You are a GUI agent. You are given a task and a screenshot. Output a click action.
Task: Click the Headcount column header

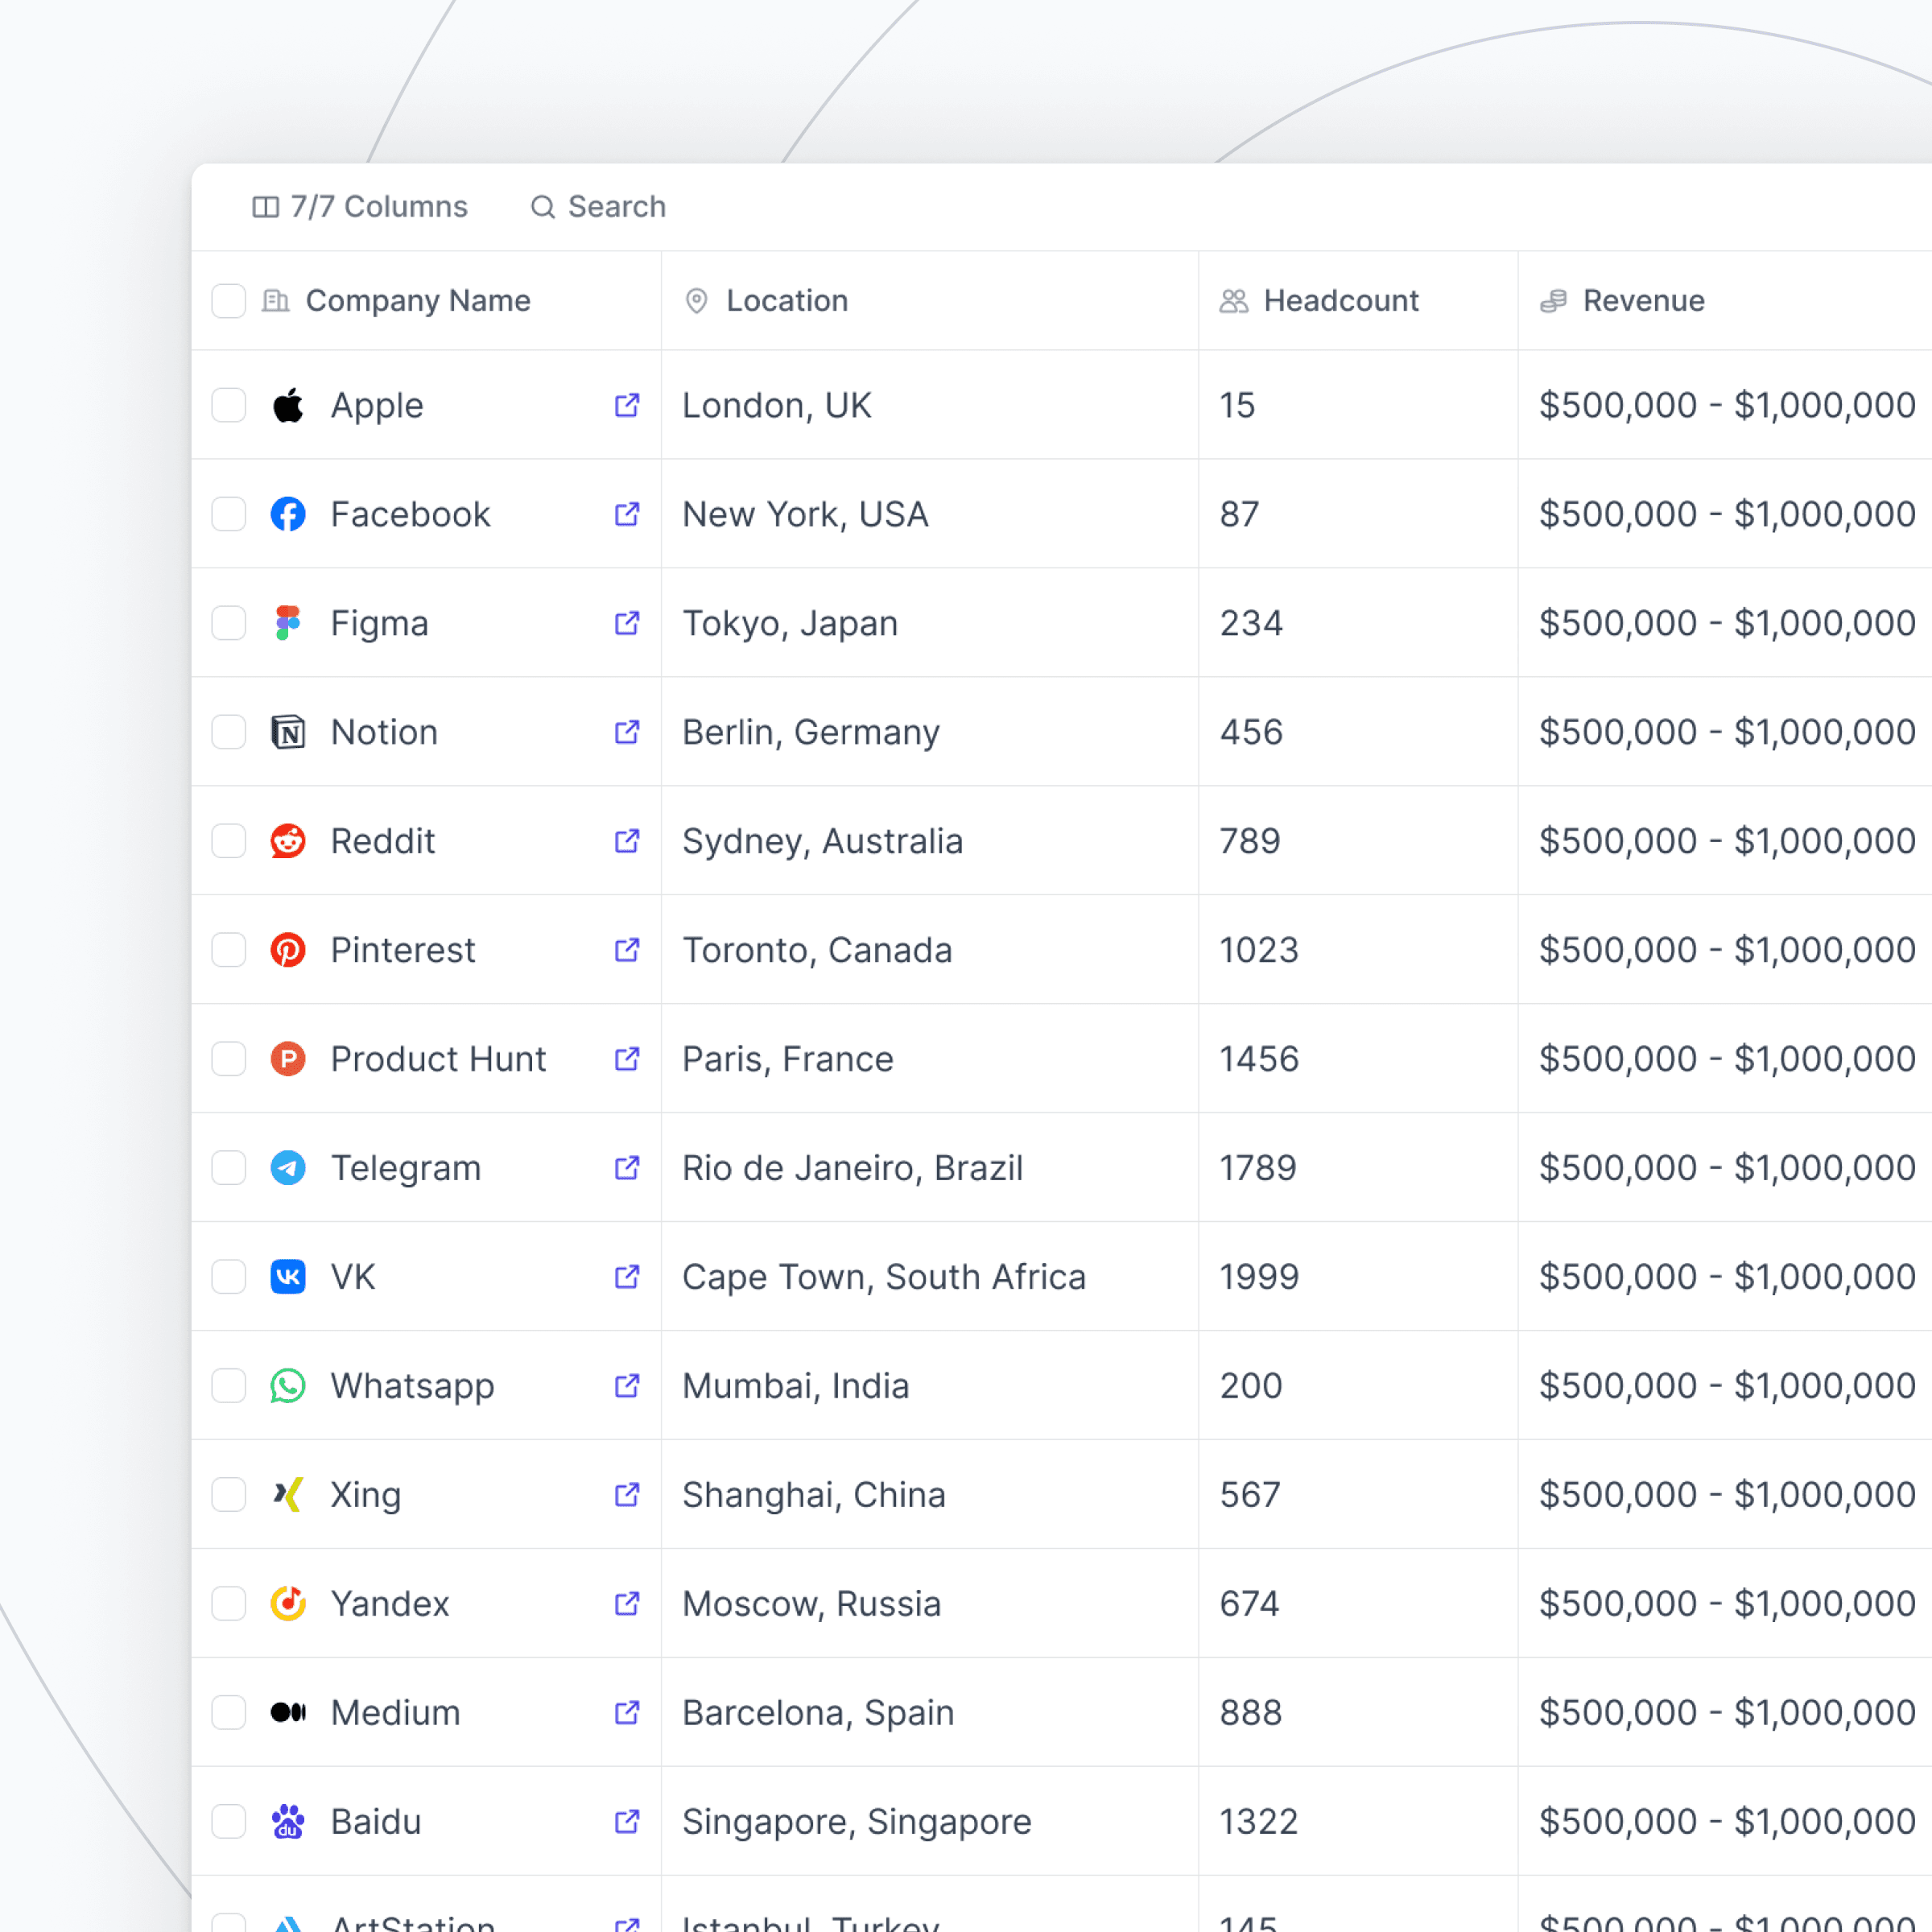pos(1340,301)
